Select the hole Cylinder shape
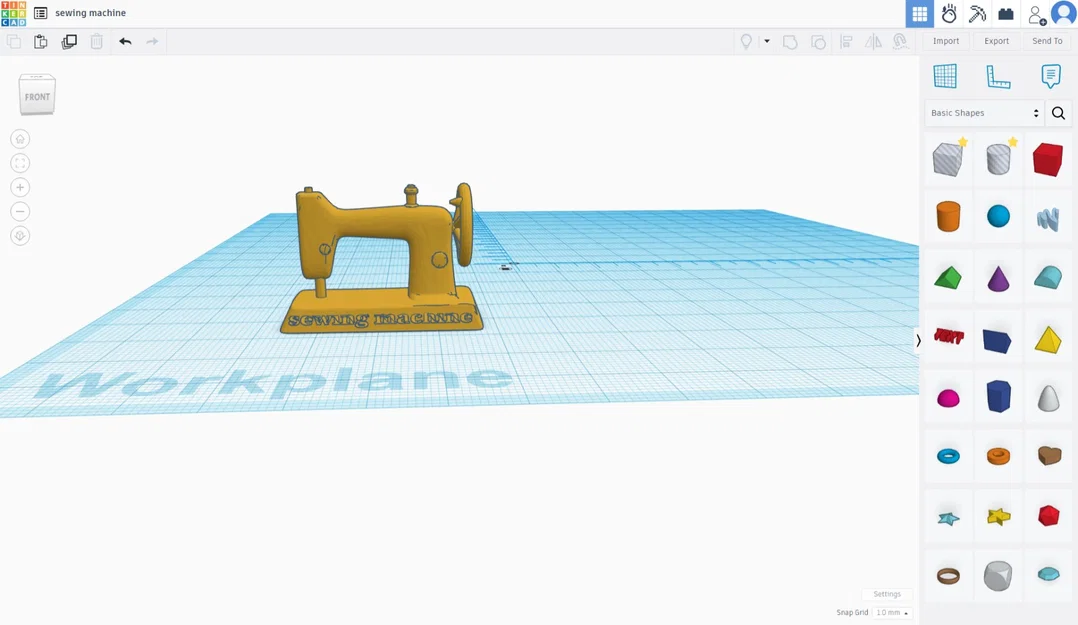Viewport: 1078px width, 625px height. pos(998,159)
